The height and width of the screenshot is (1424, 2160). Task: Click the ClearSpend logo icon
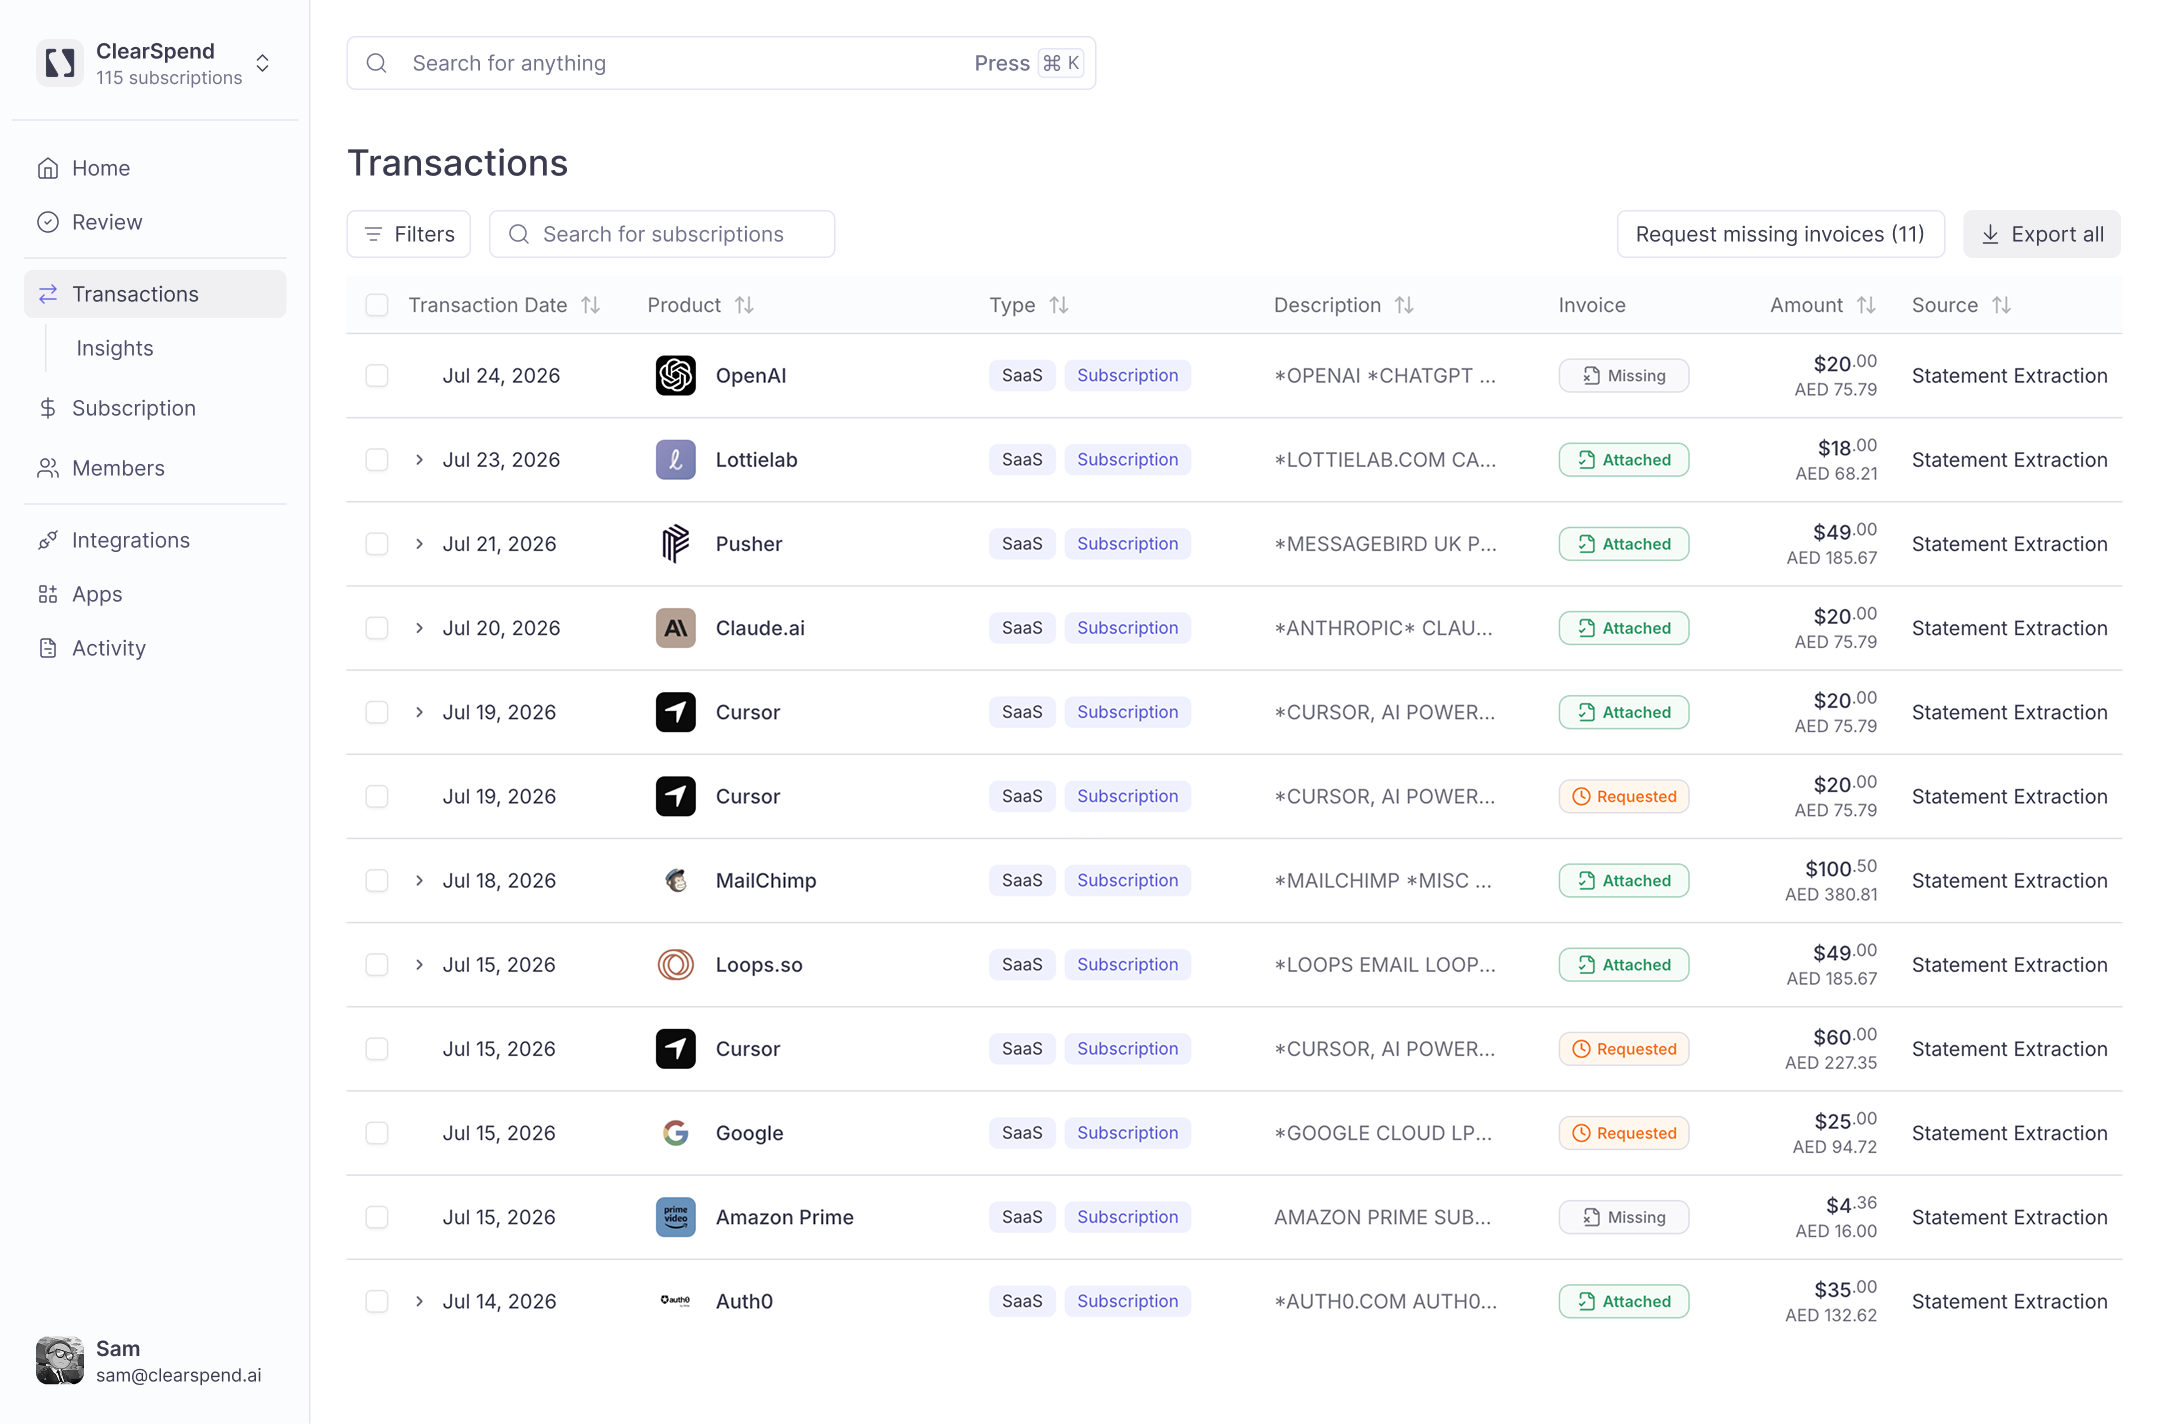(60, 63)
